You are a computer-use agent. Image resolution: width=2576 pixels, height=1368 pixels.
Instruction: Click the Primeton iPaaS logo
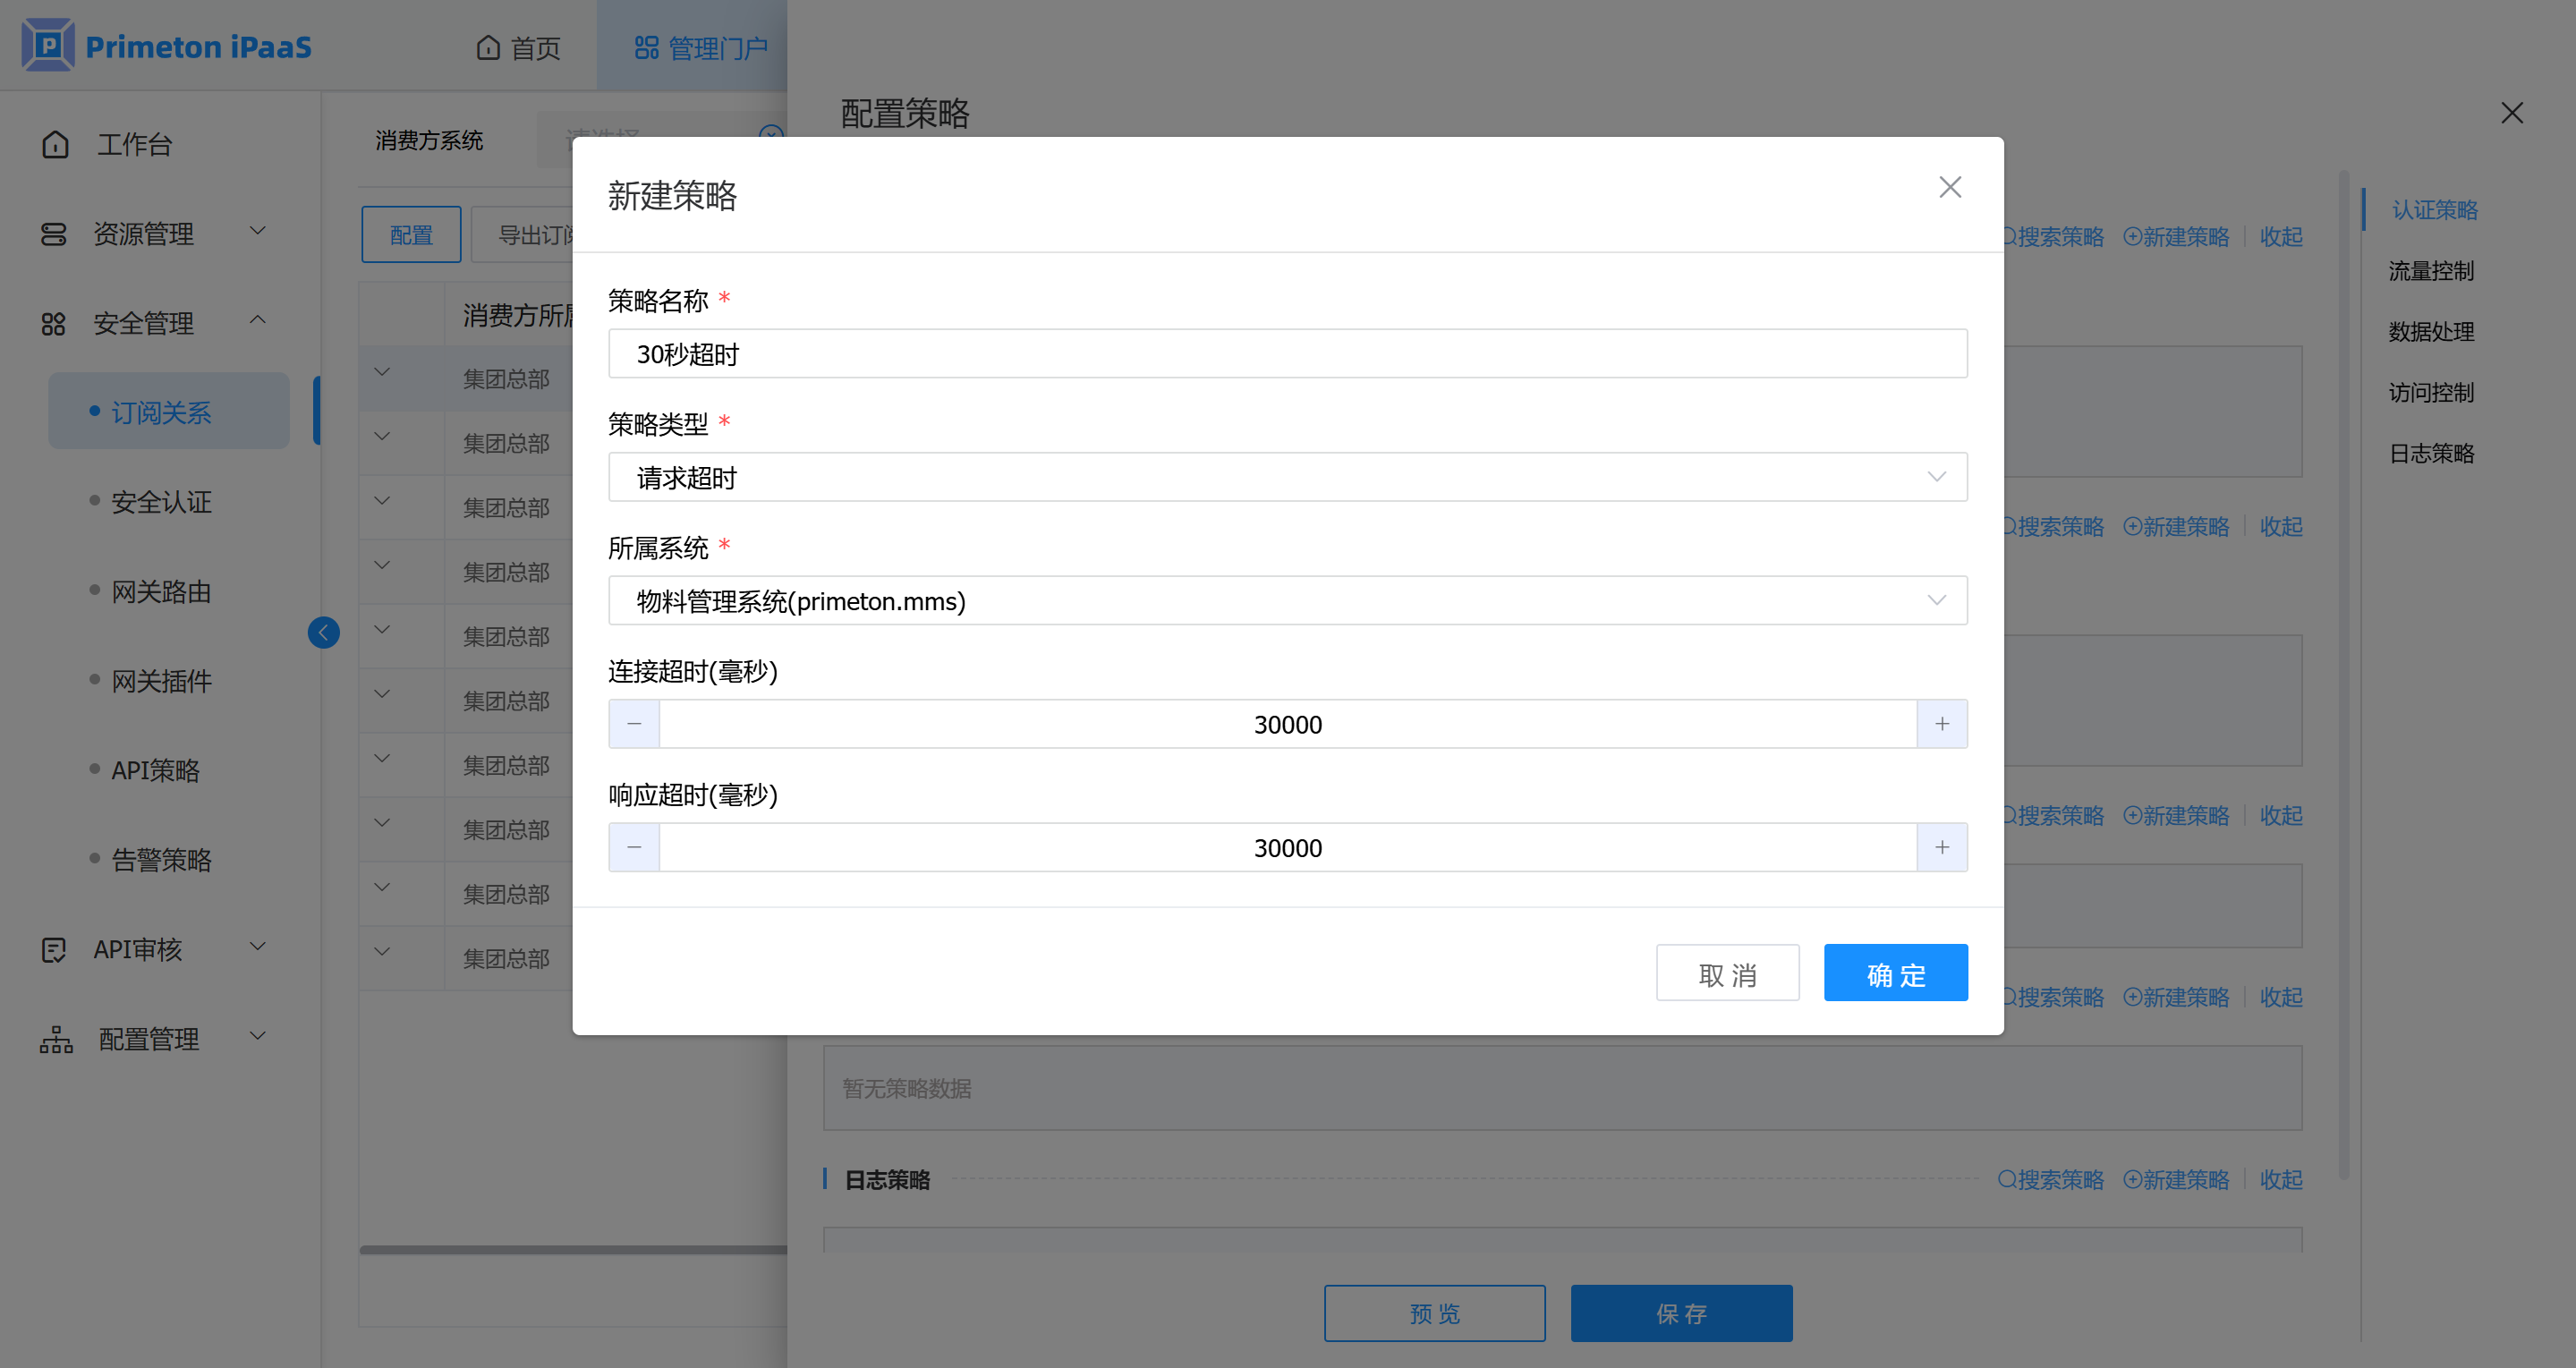(x=48, y=45)
